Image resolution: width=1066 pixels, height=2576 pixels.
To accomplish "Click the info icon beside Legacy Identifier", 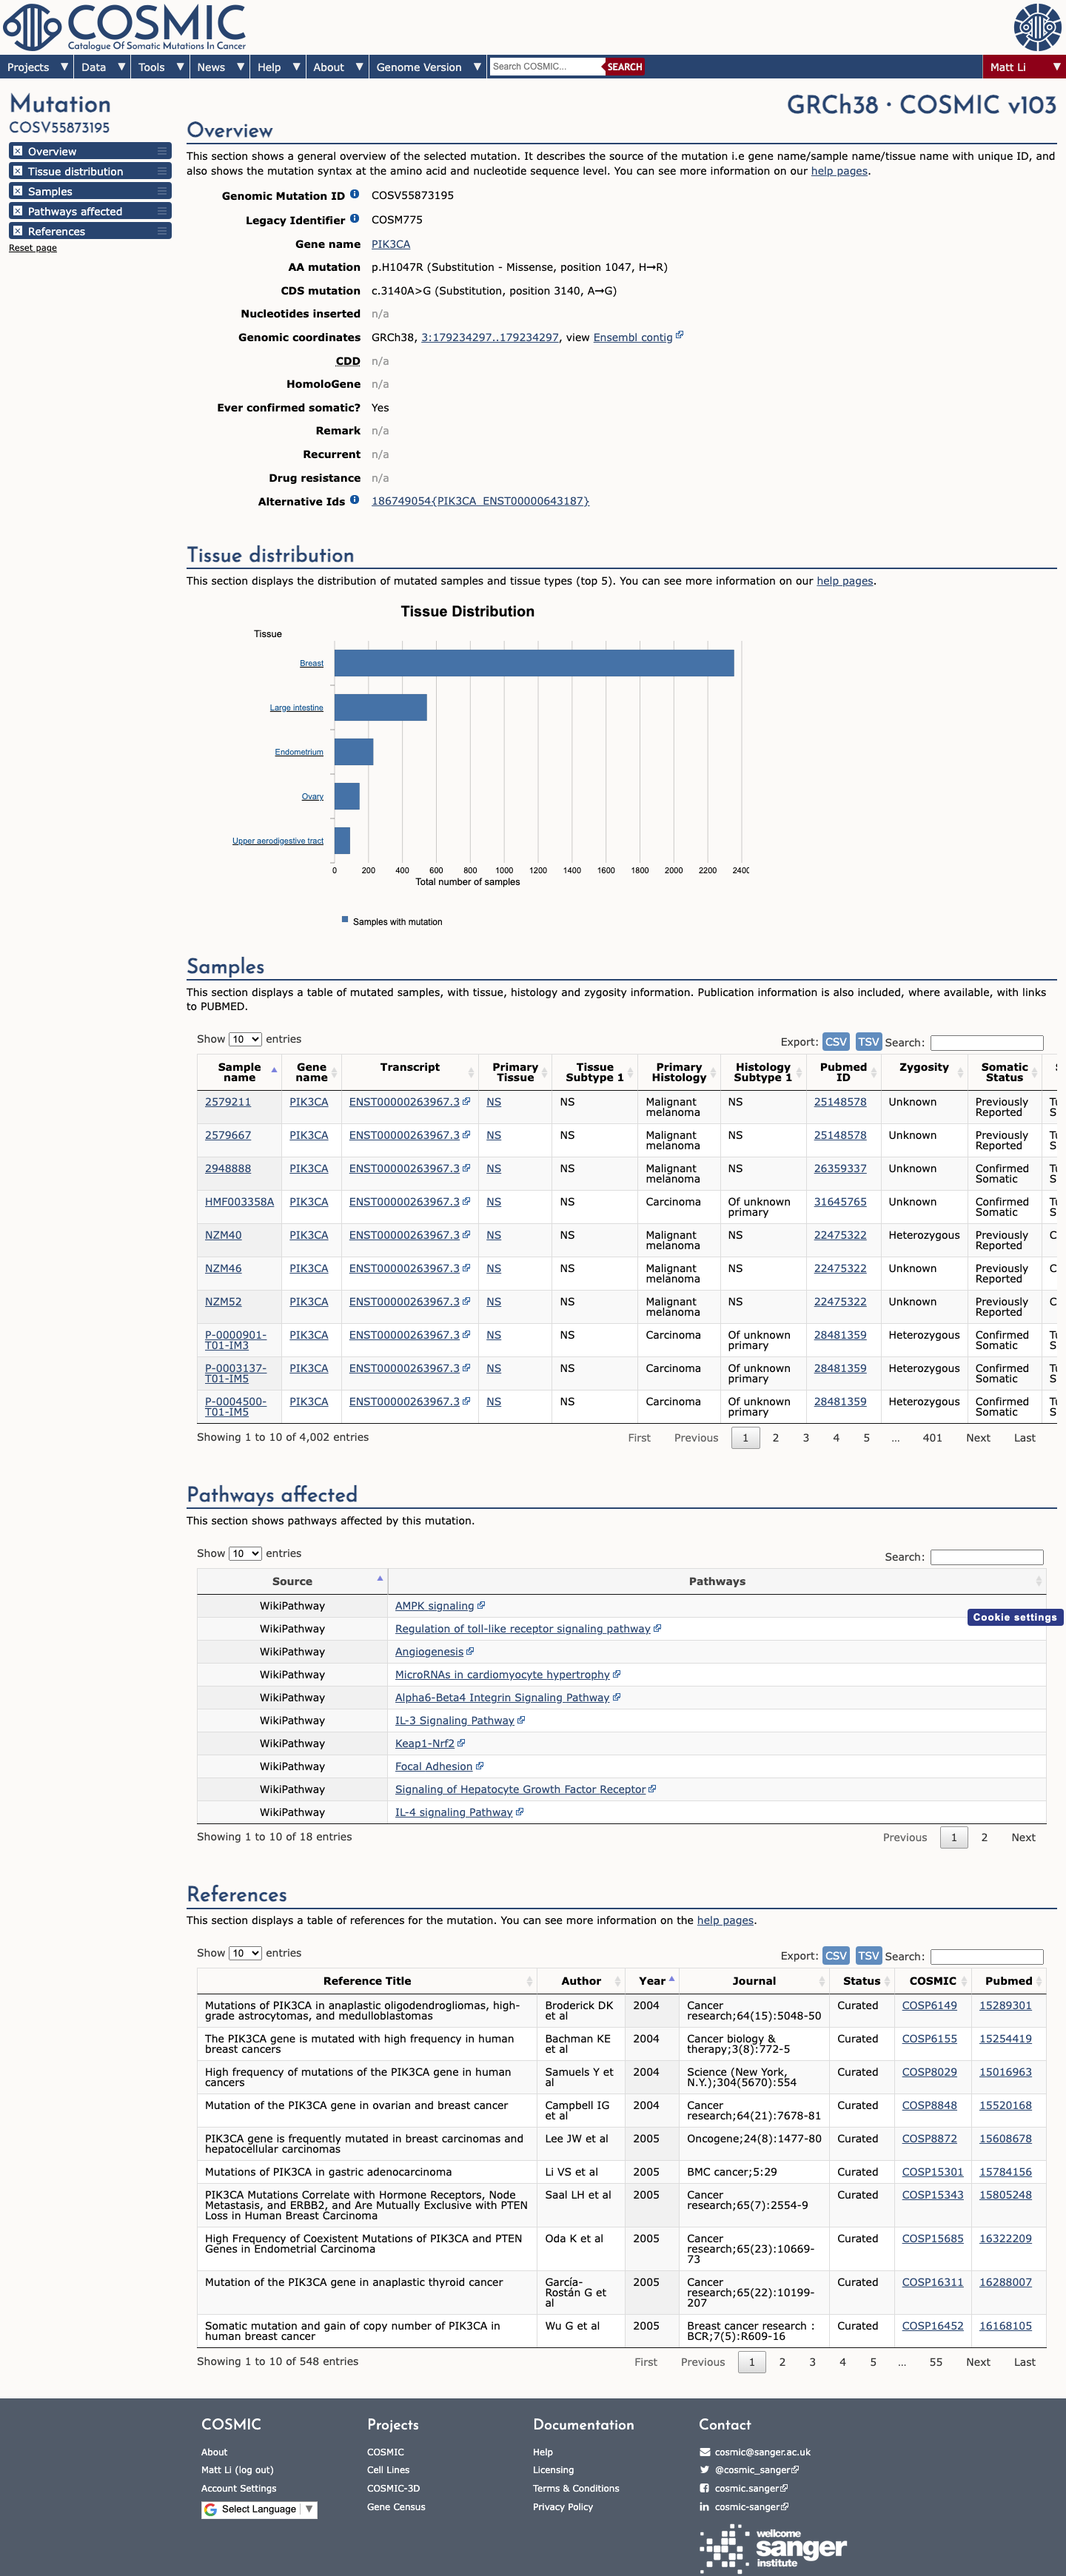I will click(x=354, y=219).
